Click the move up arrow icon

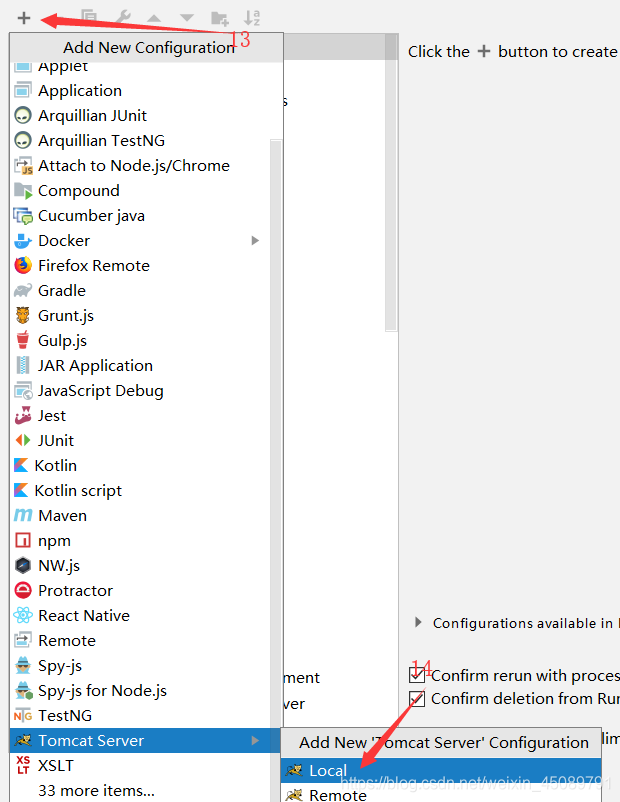coord(154,18)
